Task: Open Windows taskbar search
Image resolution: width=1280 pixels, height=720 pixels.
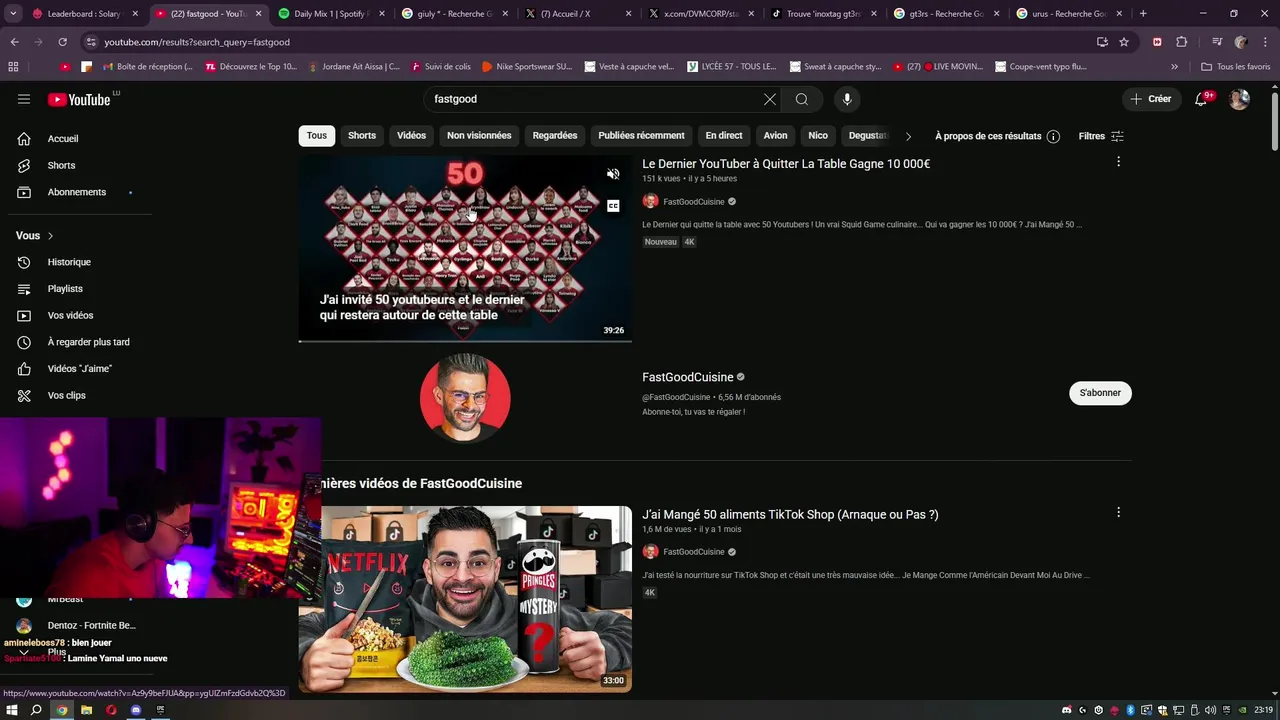Action: point(36,710)
